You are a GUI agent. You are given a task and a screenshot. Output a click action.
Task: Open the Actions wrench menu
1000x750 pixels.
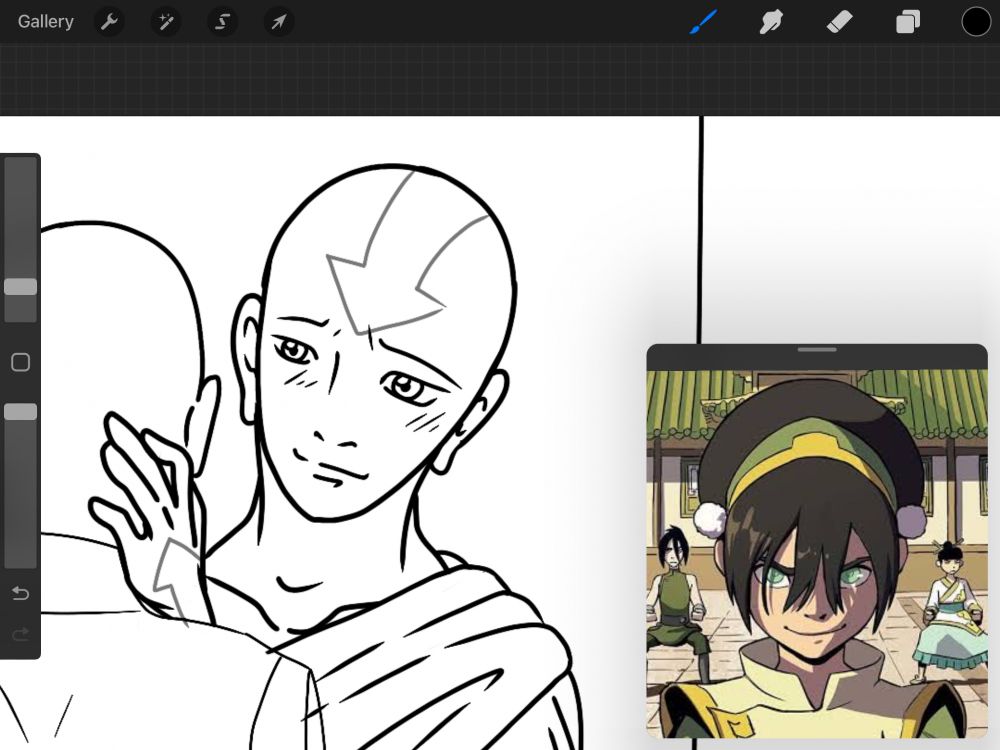tap(109, 22)
